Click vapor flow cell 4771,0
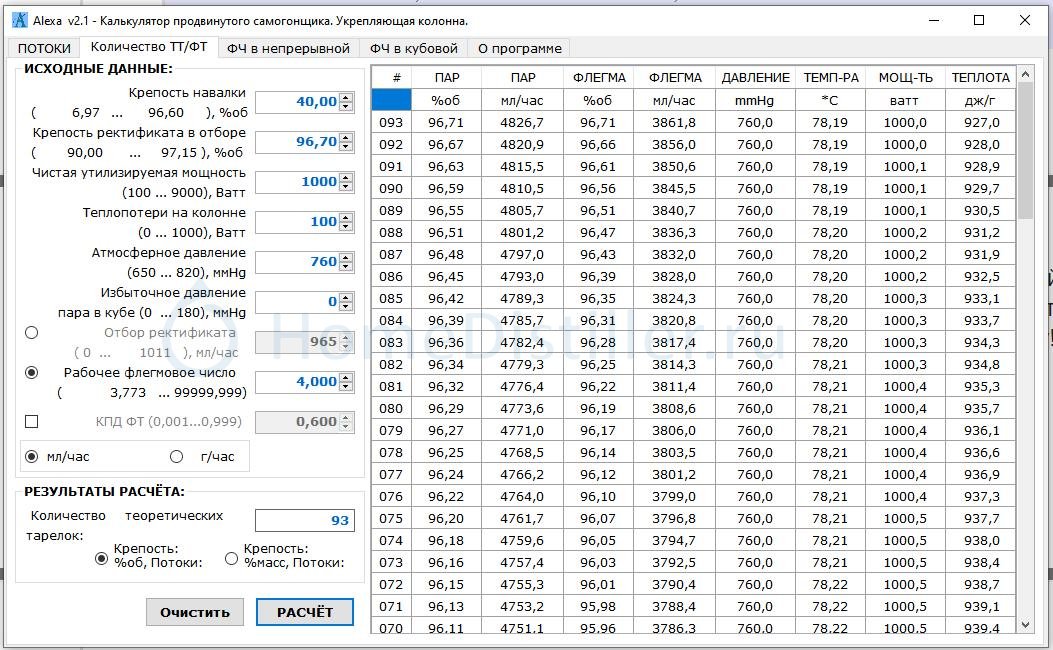Viewport: 1053px width, 650px height. [x=522, y=430]
